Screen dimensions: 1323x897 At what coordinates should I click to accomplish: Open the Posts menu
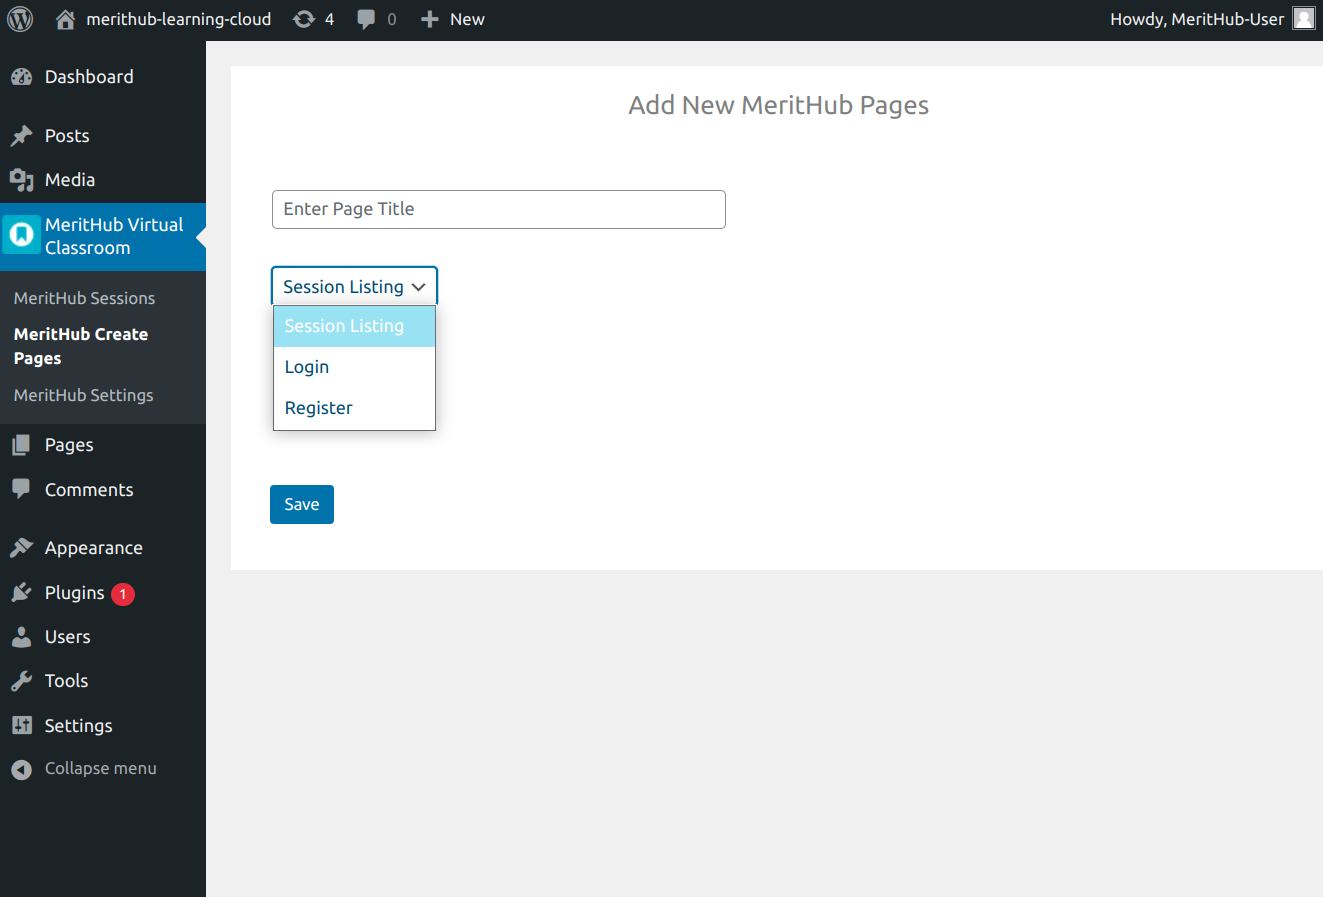coord(67,136)
